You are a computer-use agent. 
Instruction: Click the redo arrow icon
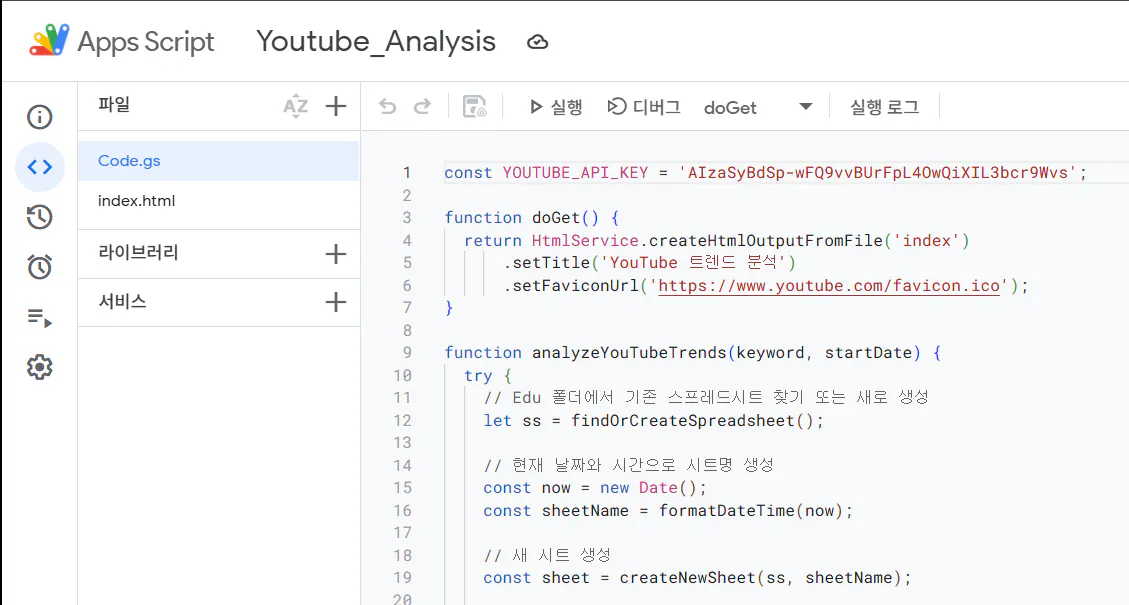tap(422, 107)
